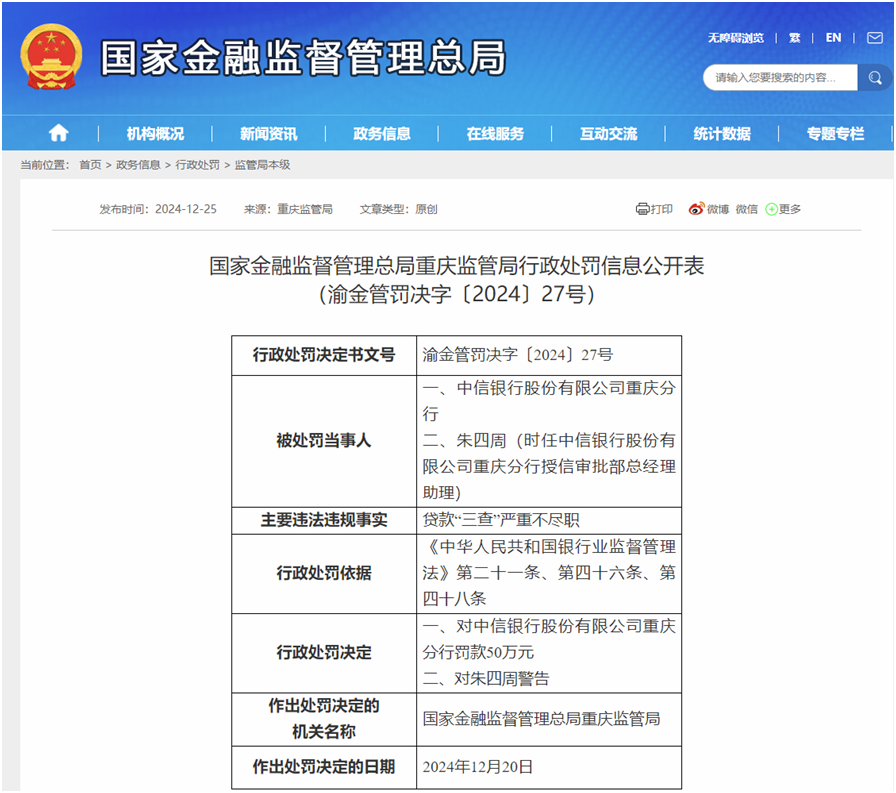
Task: Click 文章类型: 原创 text
Action: [x=398, y=209]
